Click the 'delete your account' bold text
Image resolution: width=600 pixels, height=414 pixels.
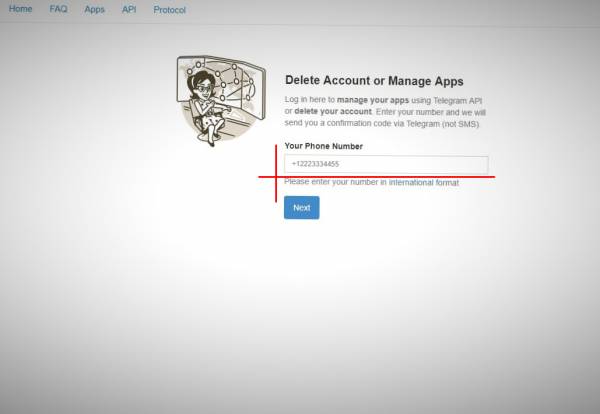(333, 111)
